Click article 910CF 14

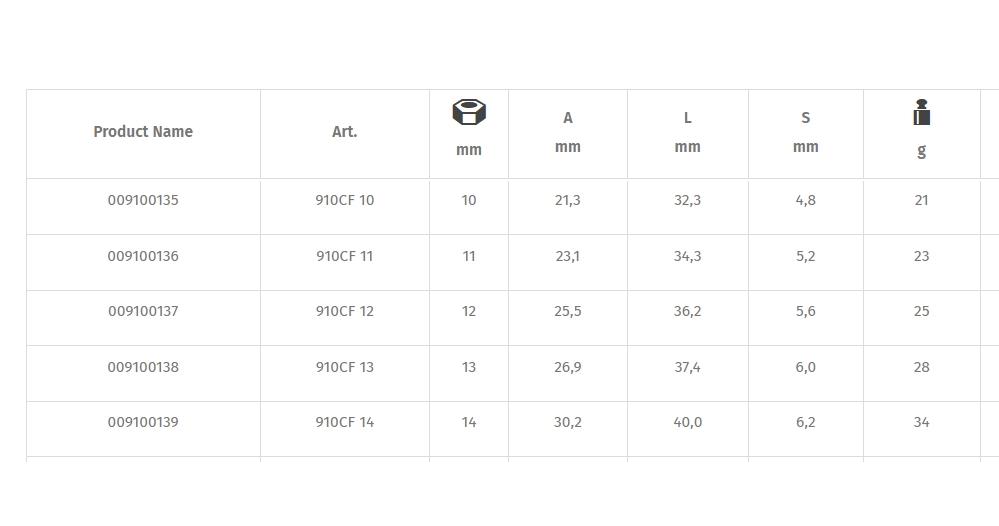[x=344, y=422]
